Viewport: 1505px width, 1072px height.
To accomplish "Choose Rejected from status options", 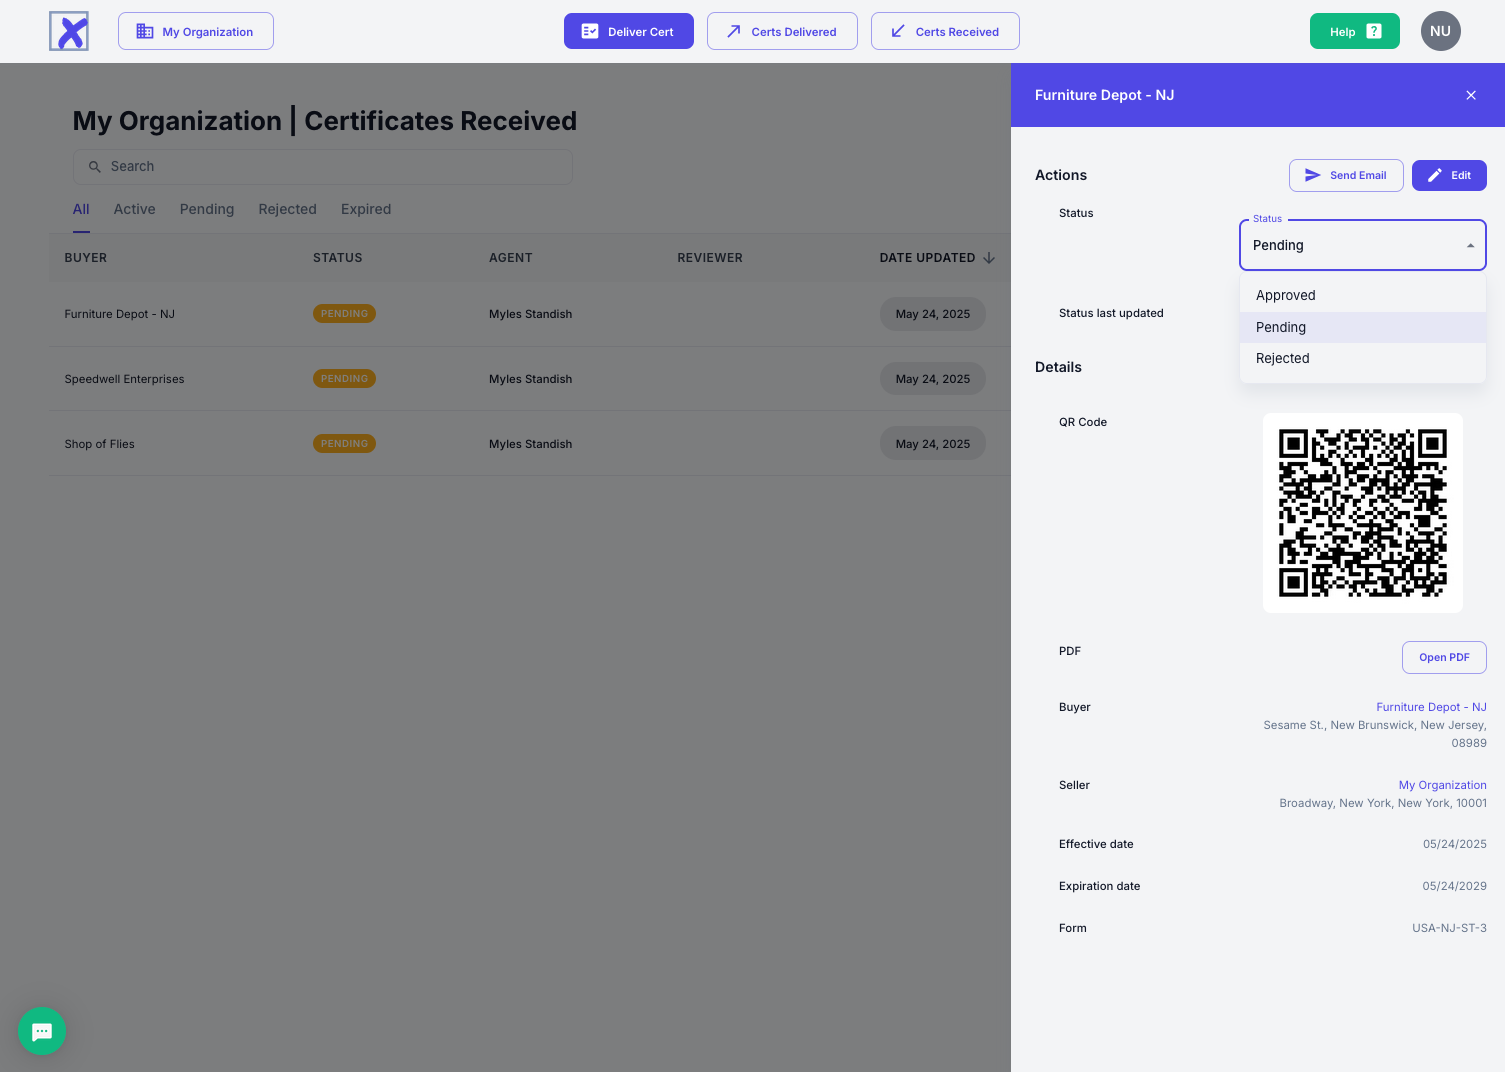I will tap(1283, 359).
